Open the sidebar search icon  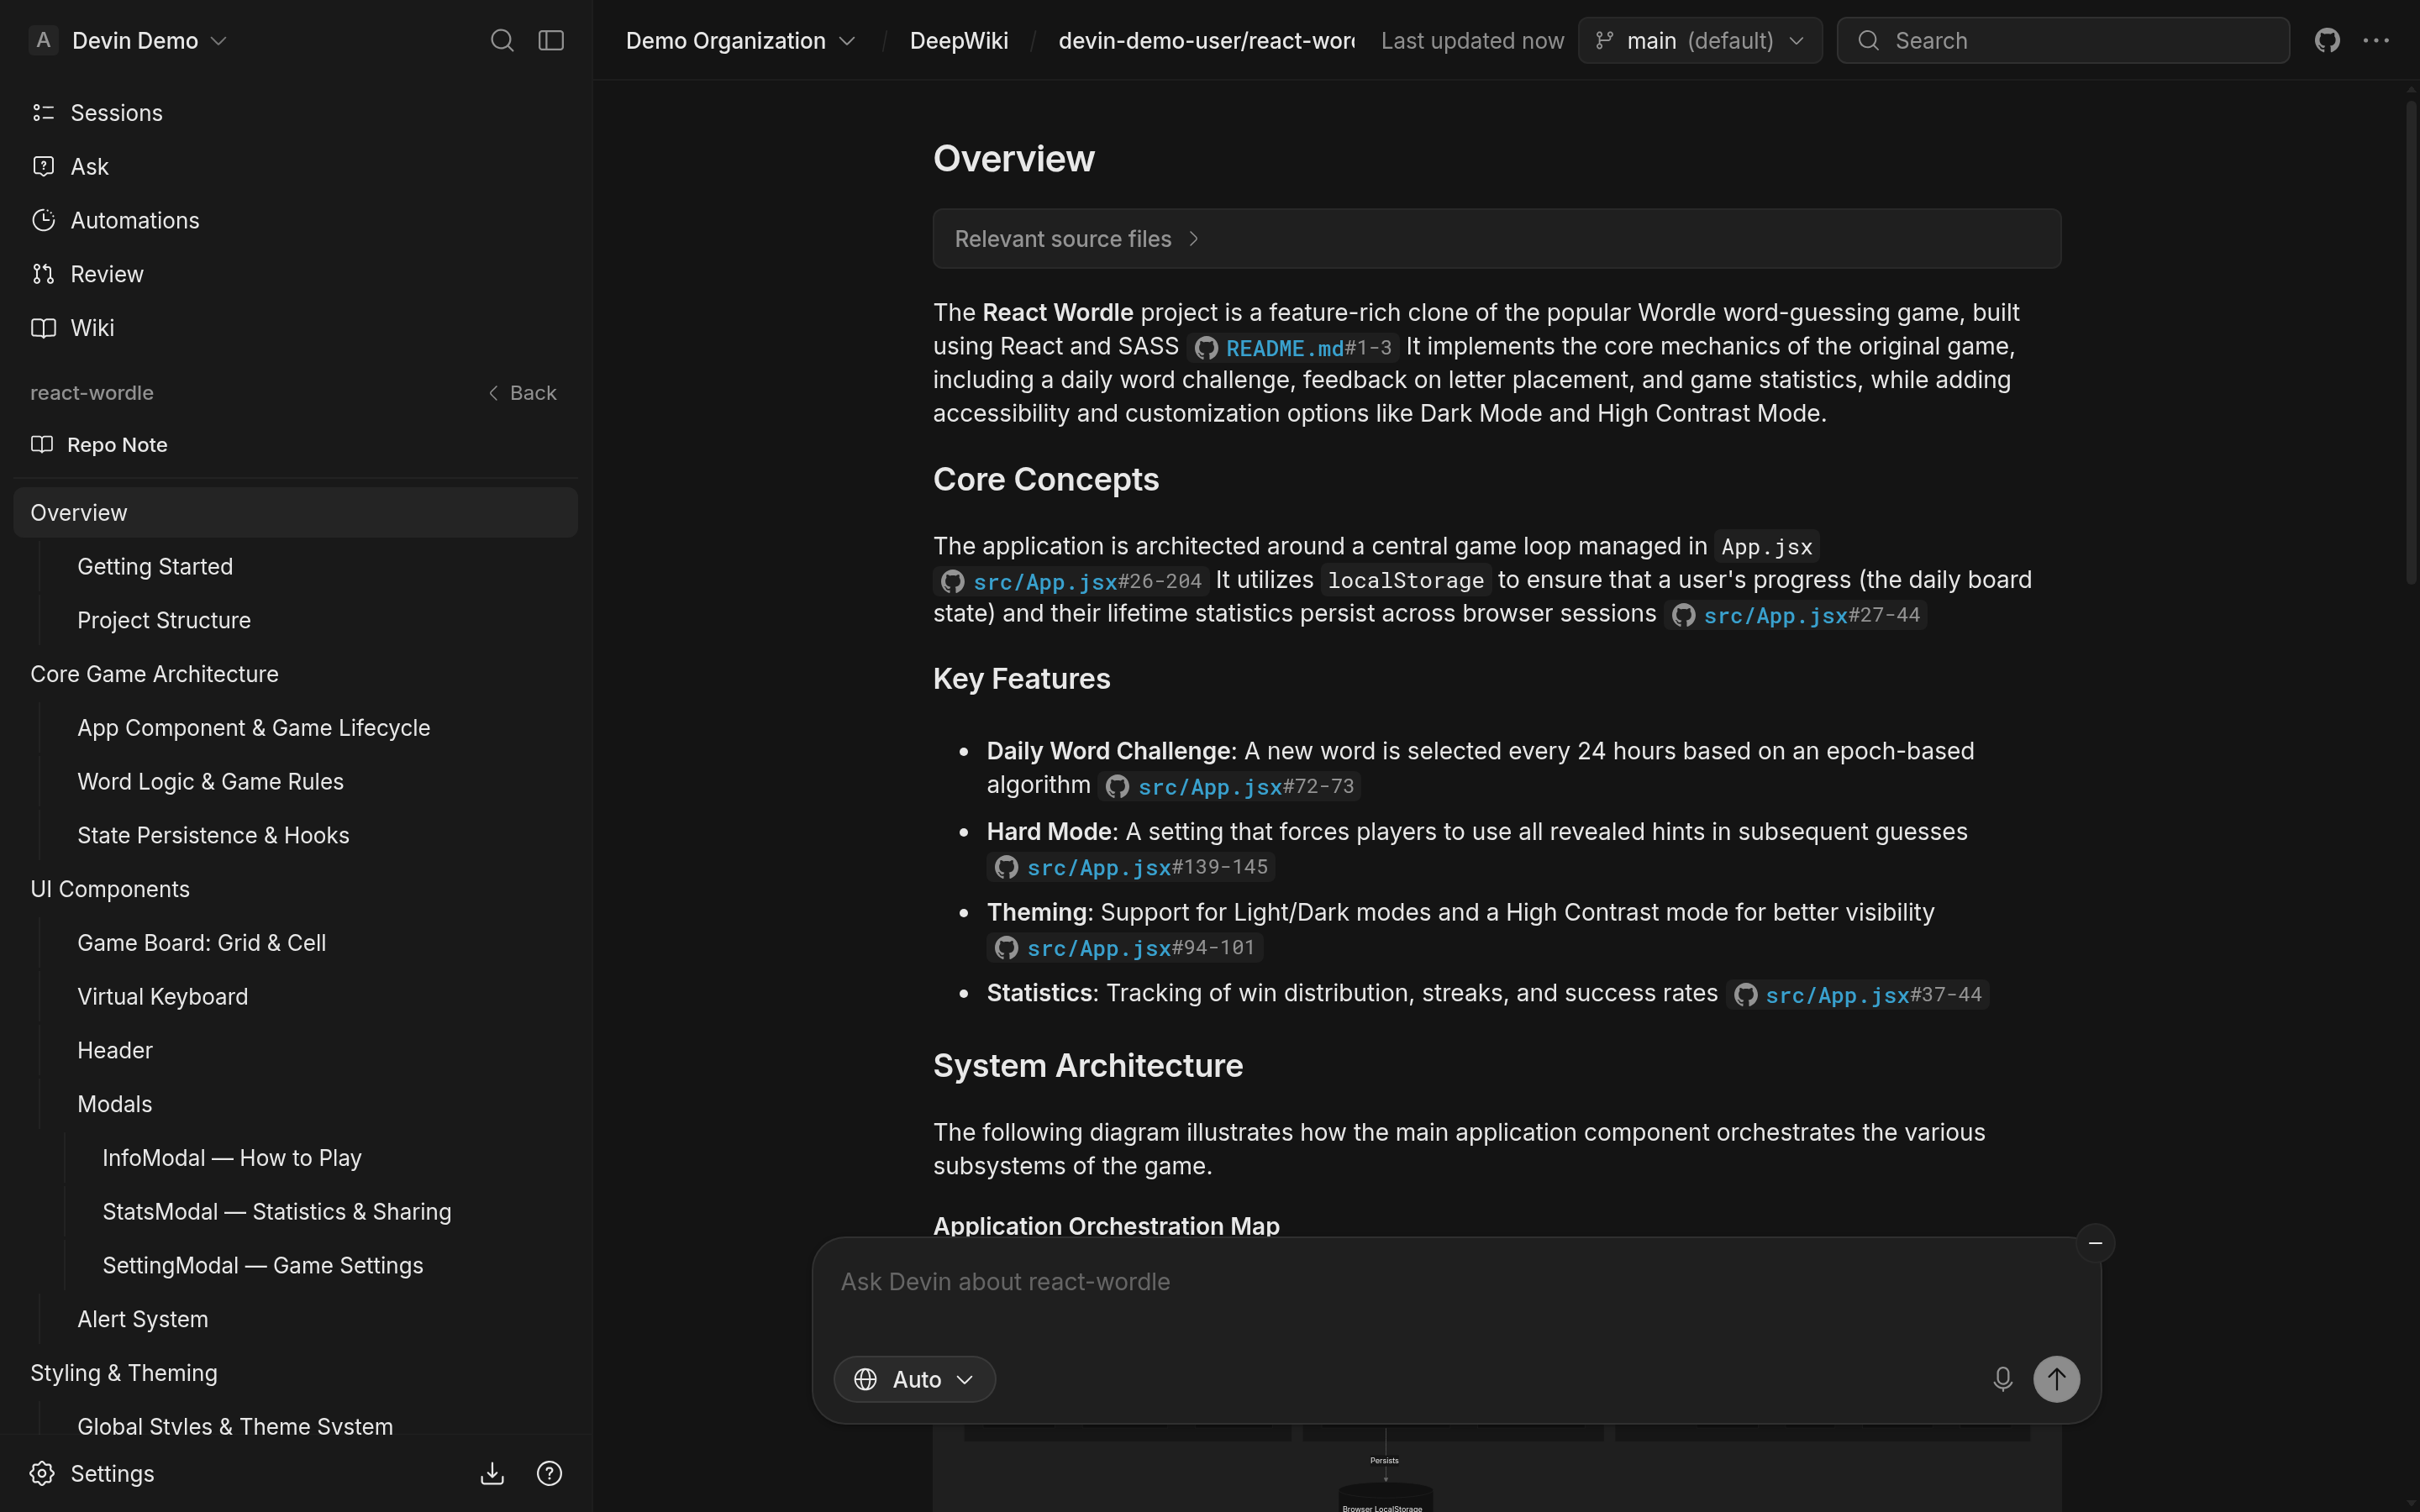pos(502,40)
